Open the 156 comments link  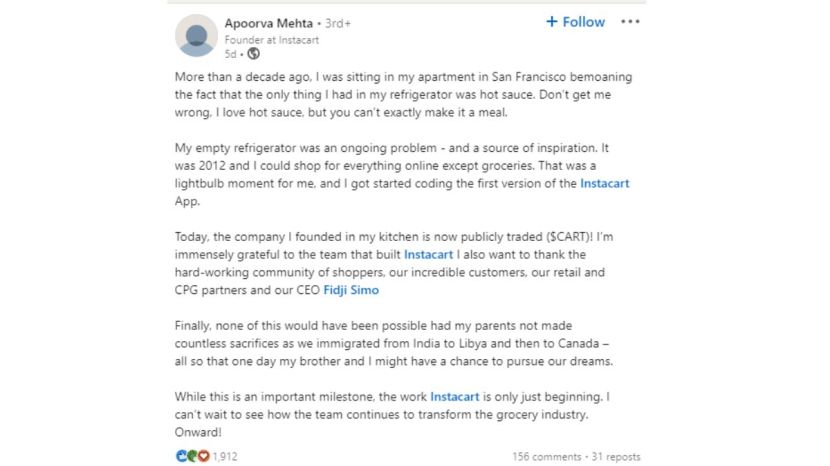click(547, 456)
